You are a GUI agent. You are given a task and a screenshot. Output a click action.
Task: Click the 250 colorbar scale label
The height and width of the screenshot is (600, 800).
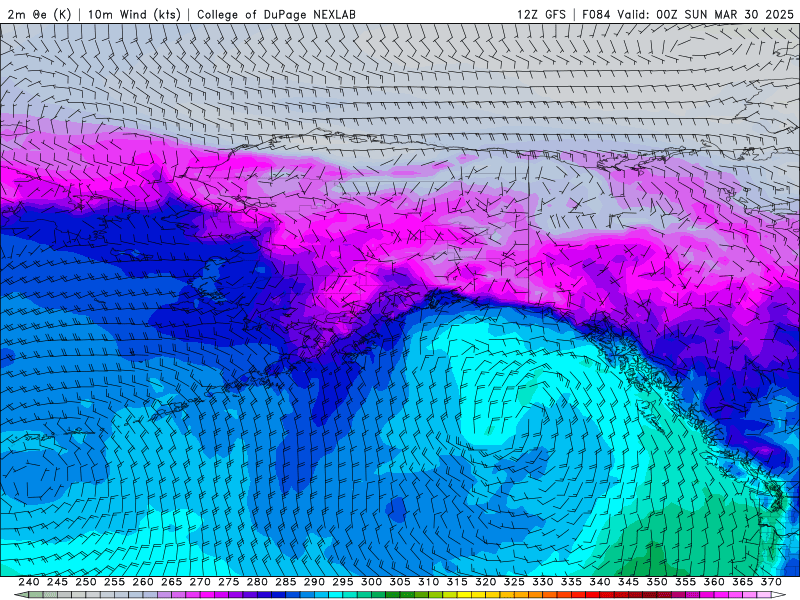[86, 582]
